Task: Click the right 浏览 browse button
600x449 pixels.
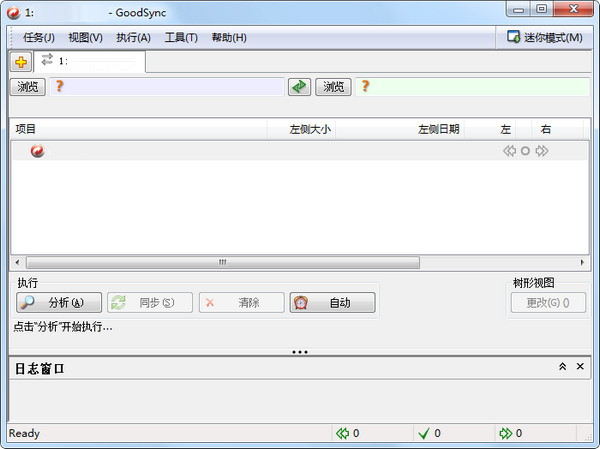Action: (333, 87)
